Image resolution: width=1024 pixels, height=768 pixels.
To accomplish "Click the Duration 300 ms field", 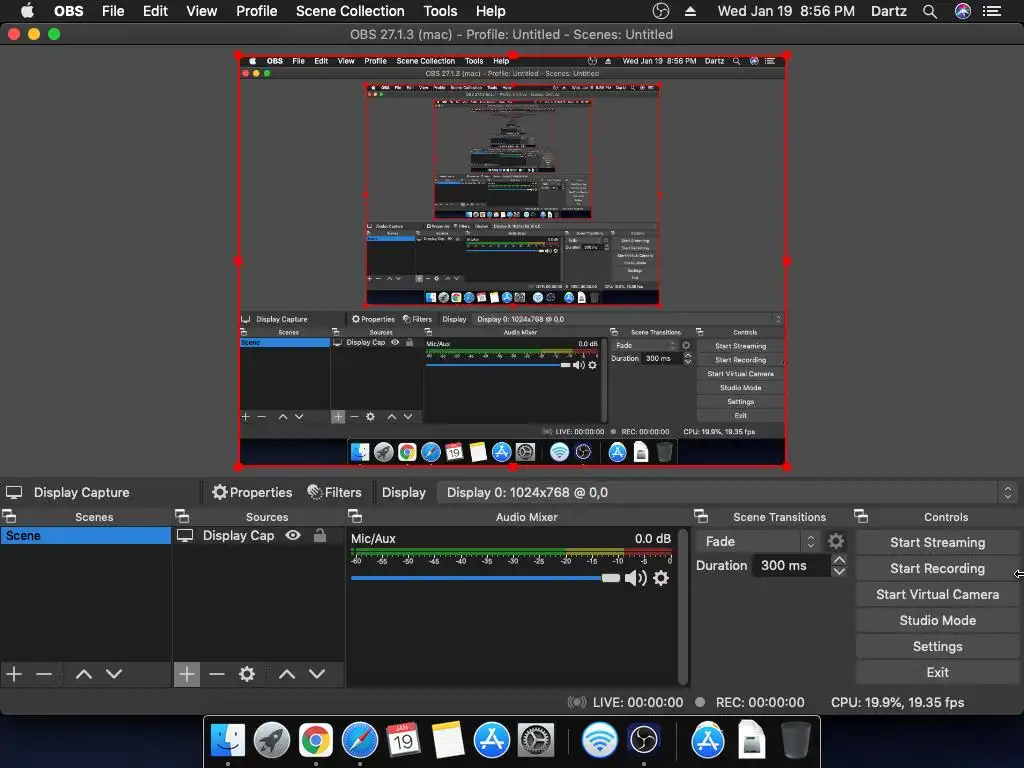I will [x=792, y=566].
